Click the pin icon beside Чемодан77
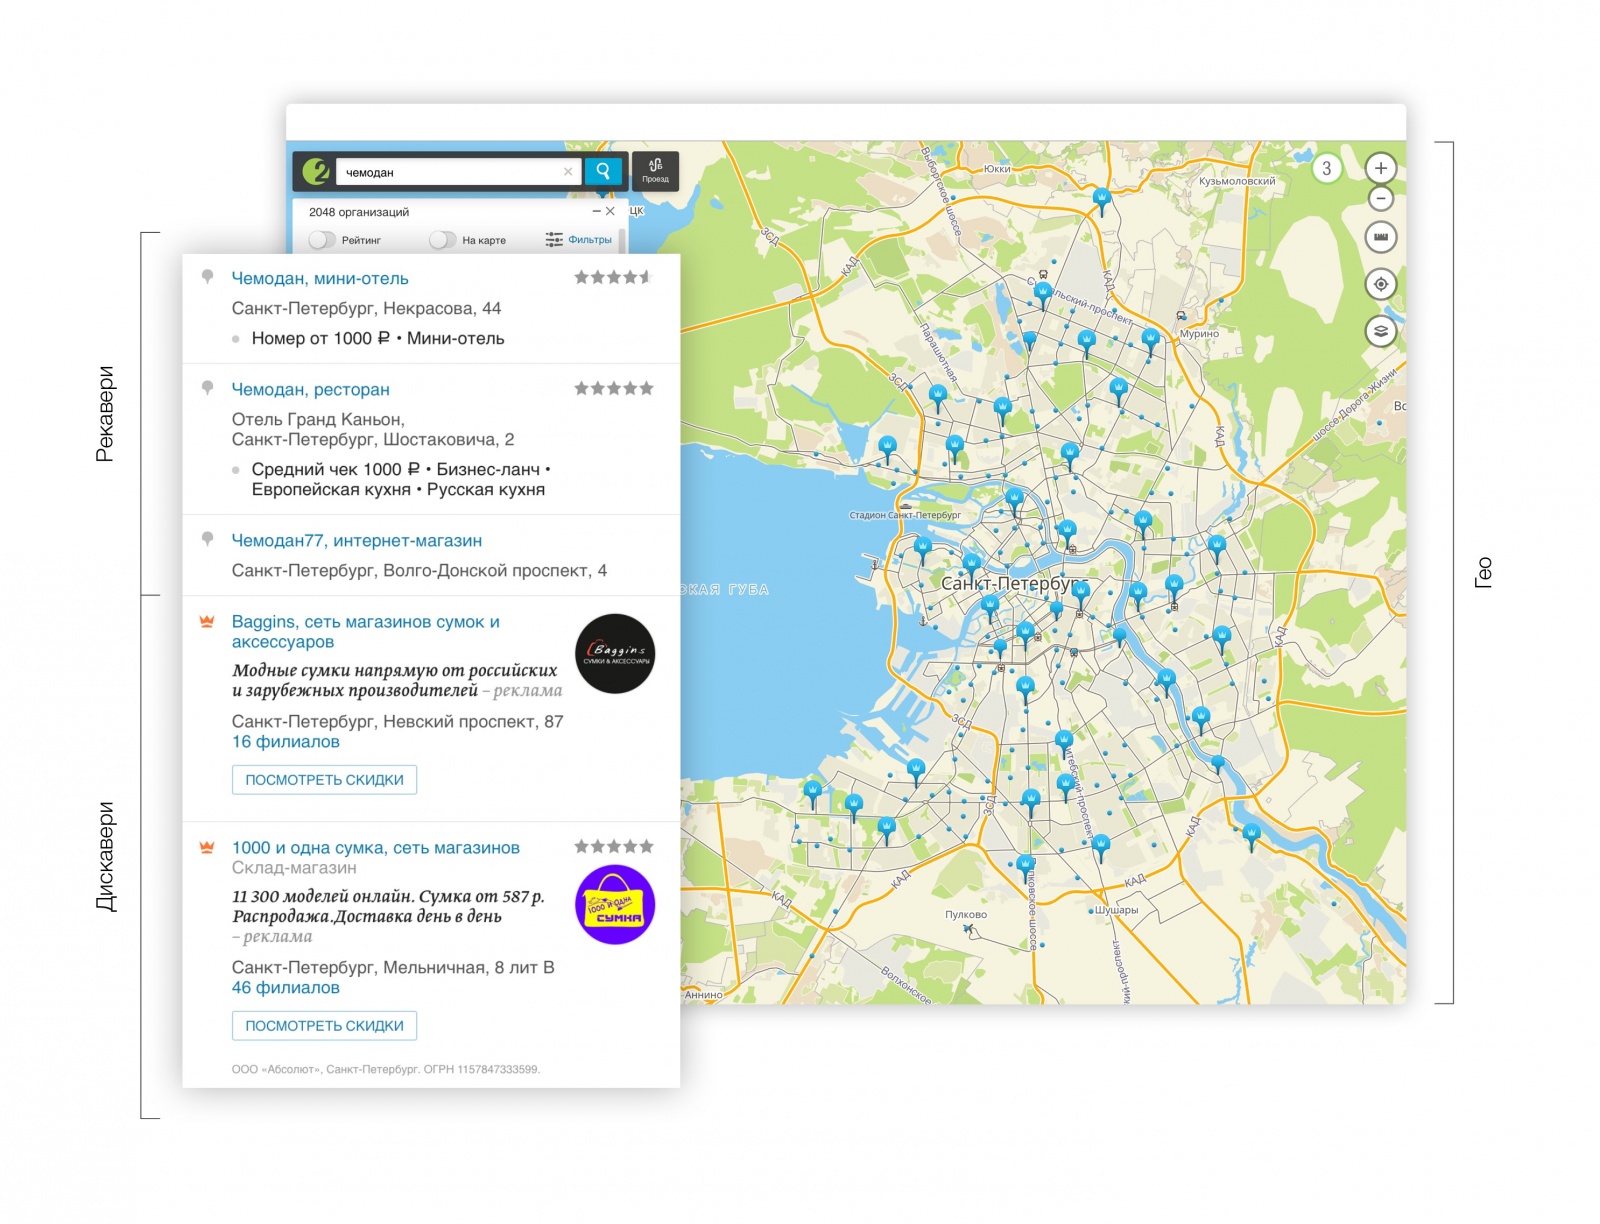 (x=207, y=539)
